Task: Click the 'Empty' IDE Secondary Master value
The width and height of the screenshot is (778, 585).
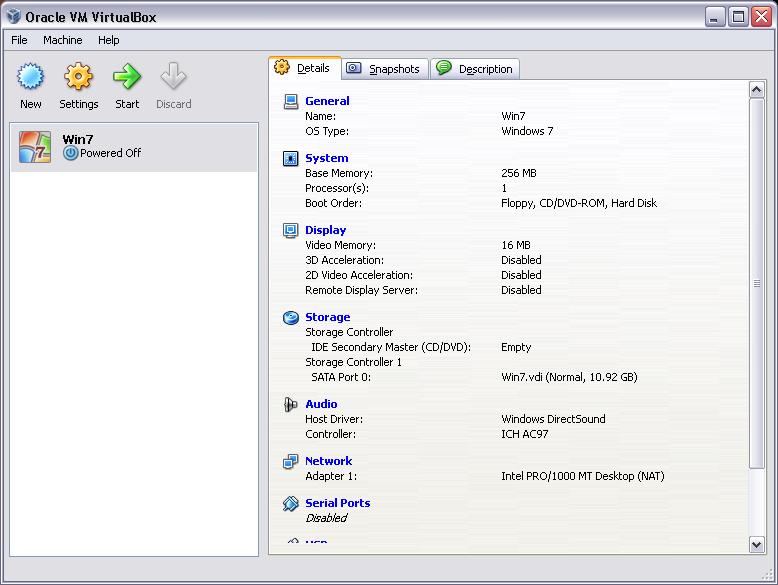Action: point(516,347)
